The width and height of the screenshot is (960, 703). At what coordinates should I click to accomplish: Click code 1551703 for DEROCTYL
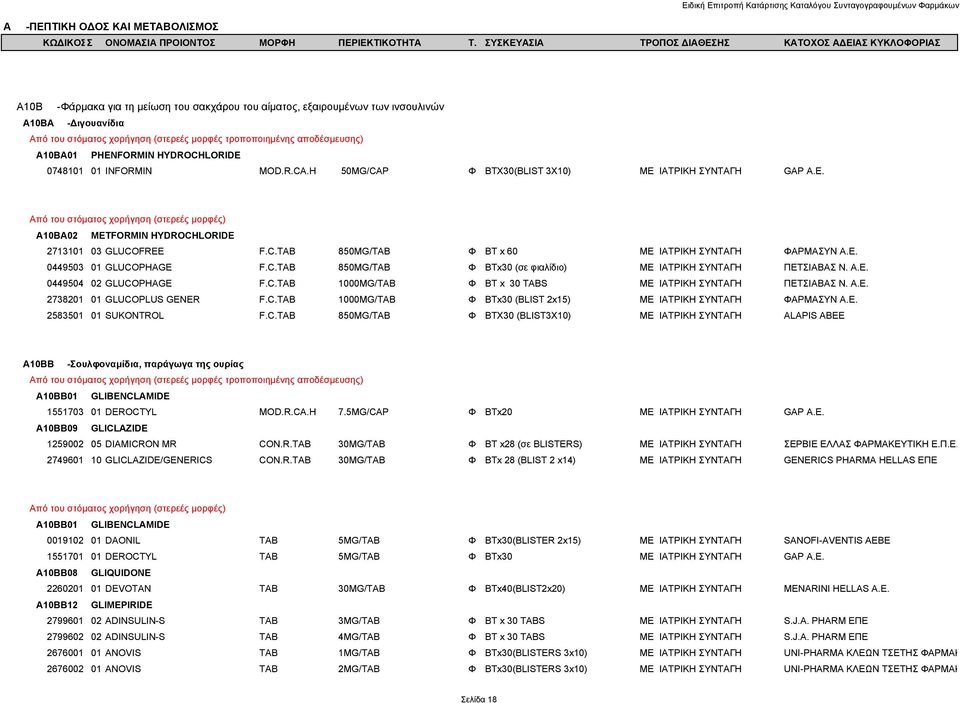coord(65,412)
